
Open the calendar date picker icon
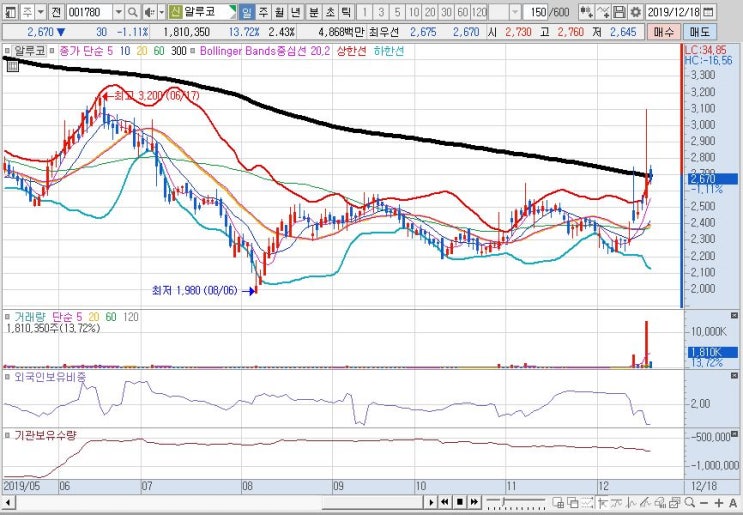point(708,12)
